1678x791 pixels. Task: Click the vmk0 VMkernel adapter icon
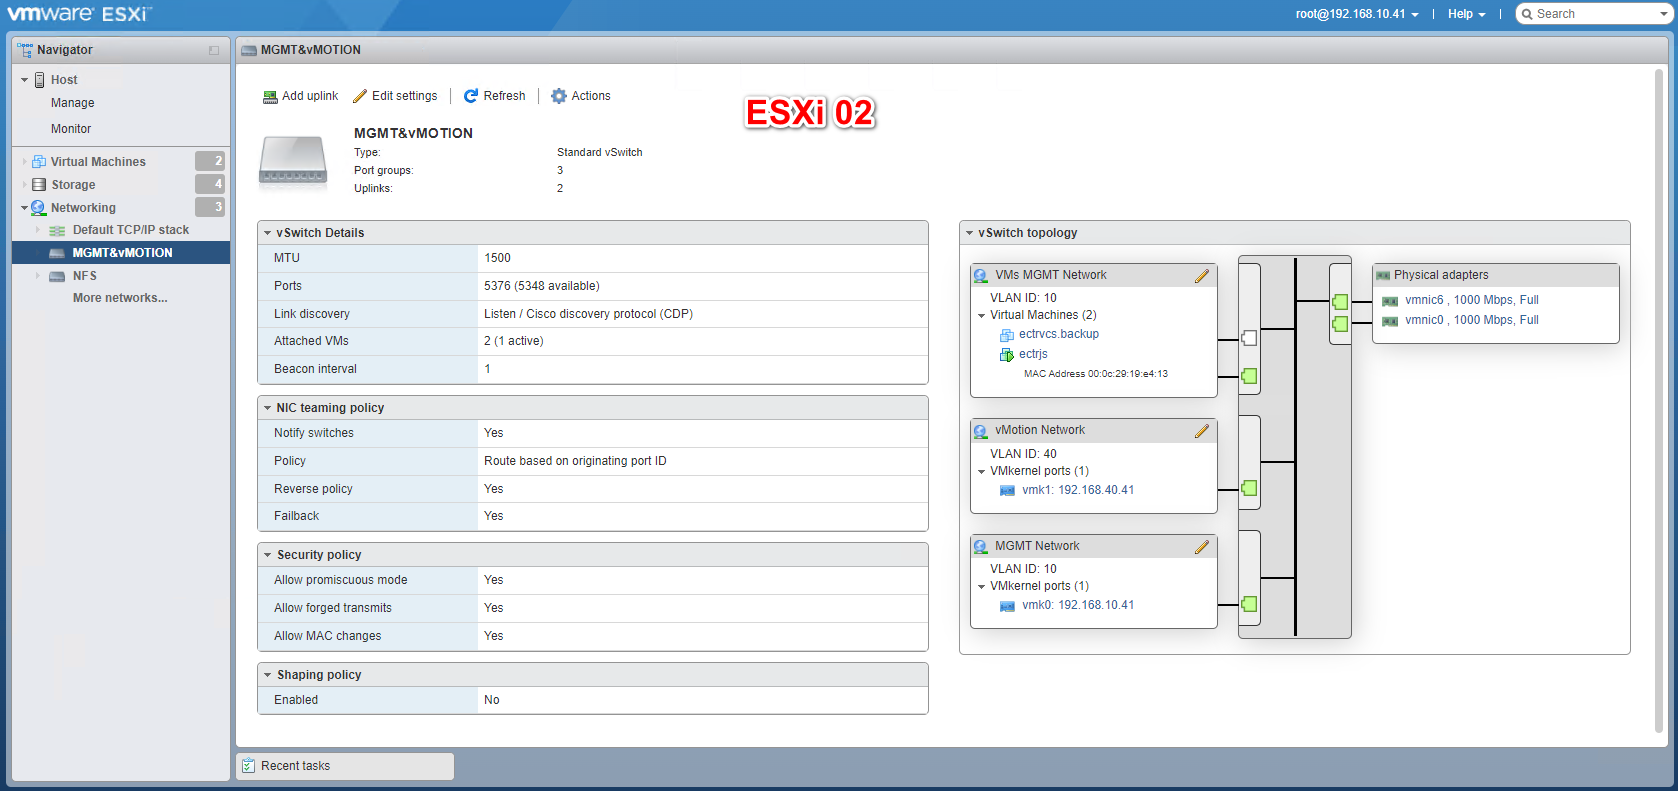pos(1007,606)
